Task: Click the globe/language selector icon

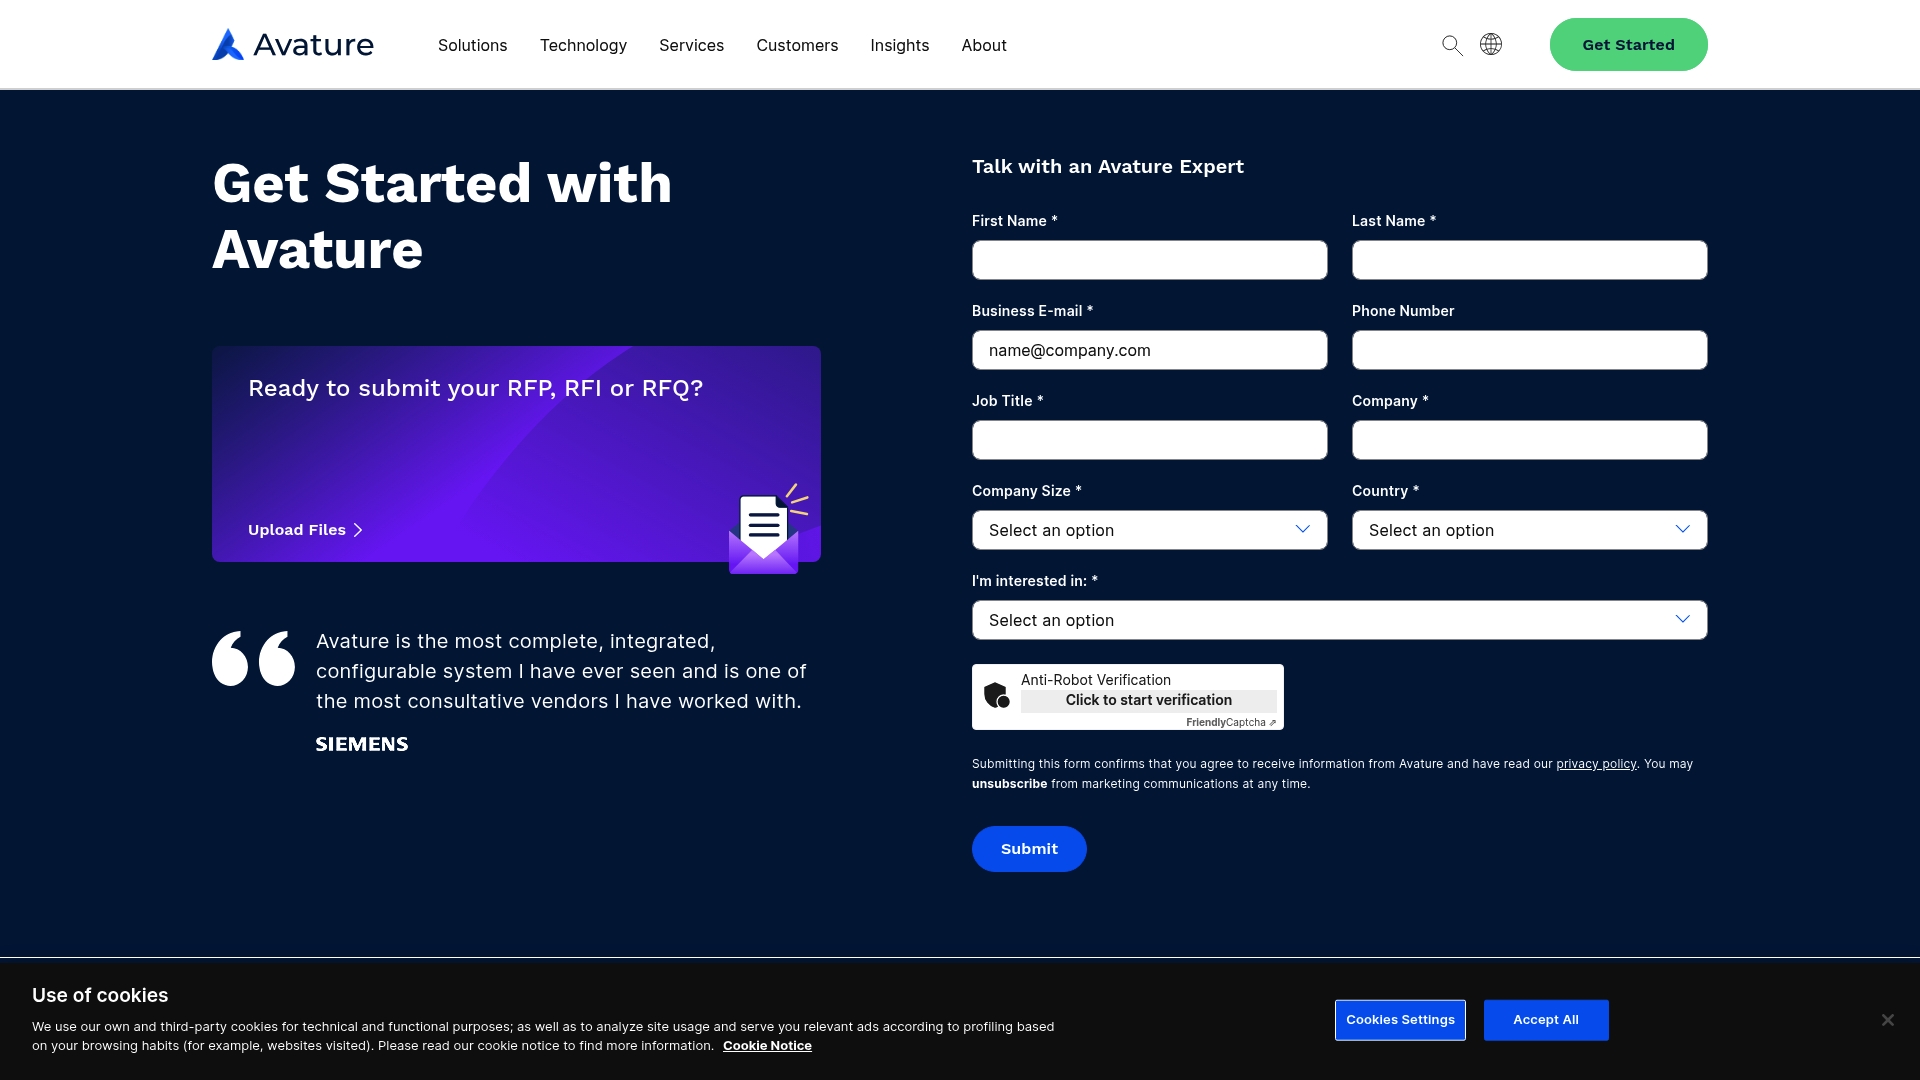Action: [1491, 45]
